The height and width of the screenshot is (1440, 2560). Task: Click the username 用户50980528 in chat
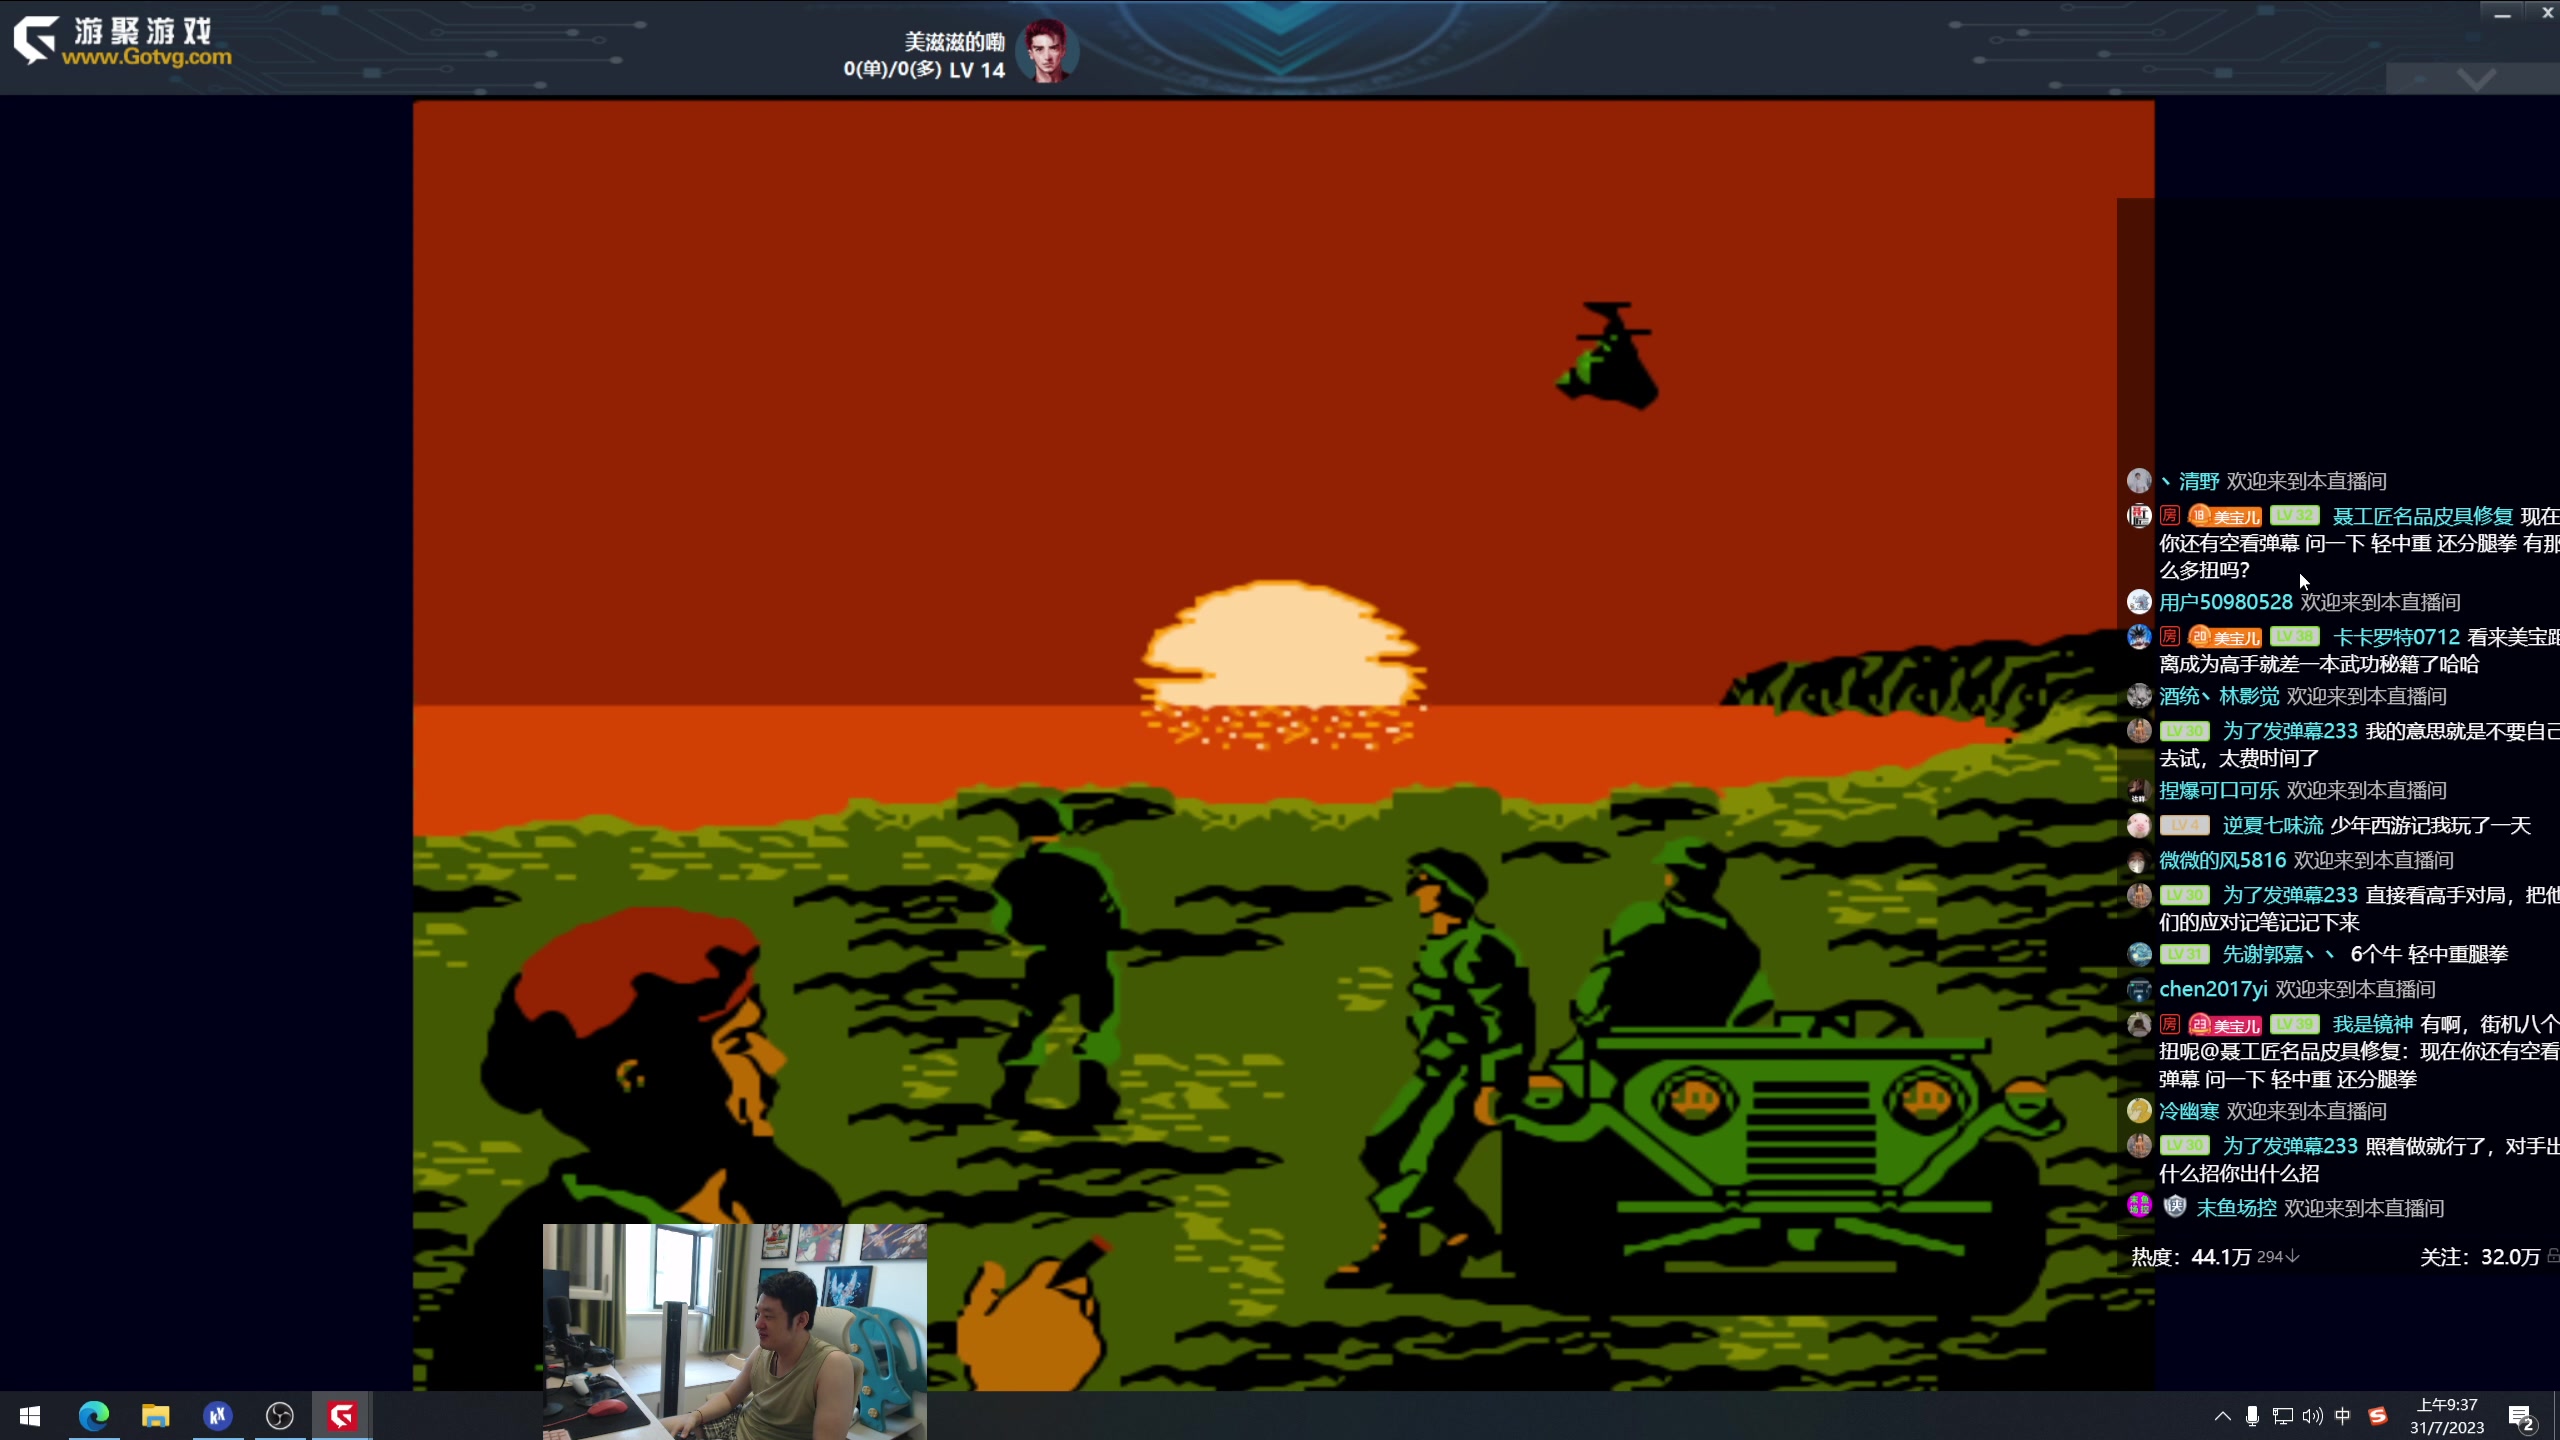[x=2226, y=602]
